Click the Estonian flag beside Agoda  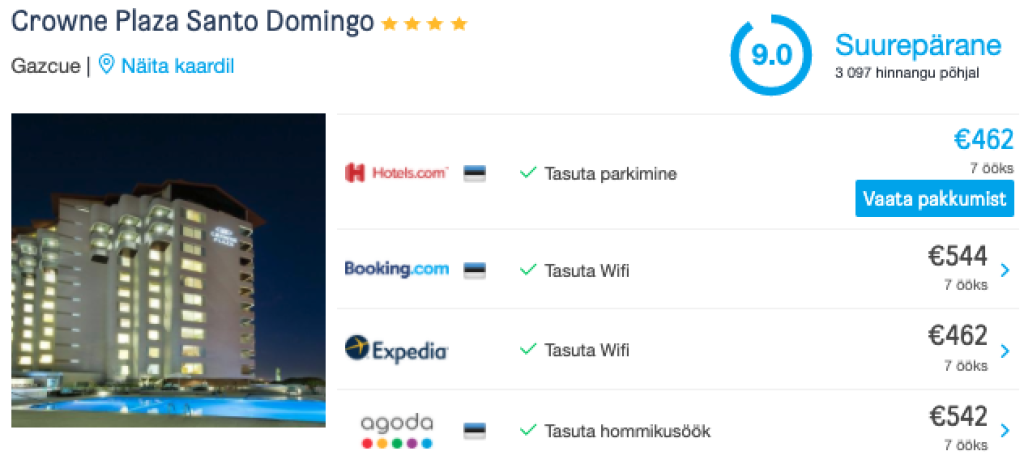474,431
